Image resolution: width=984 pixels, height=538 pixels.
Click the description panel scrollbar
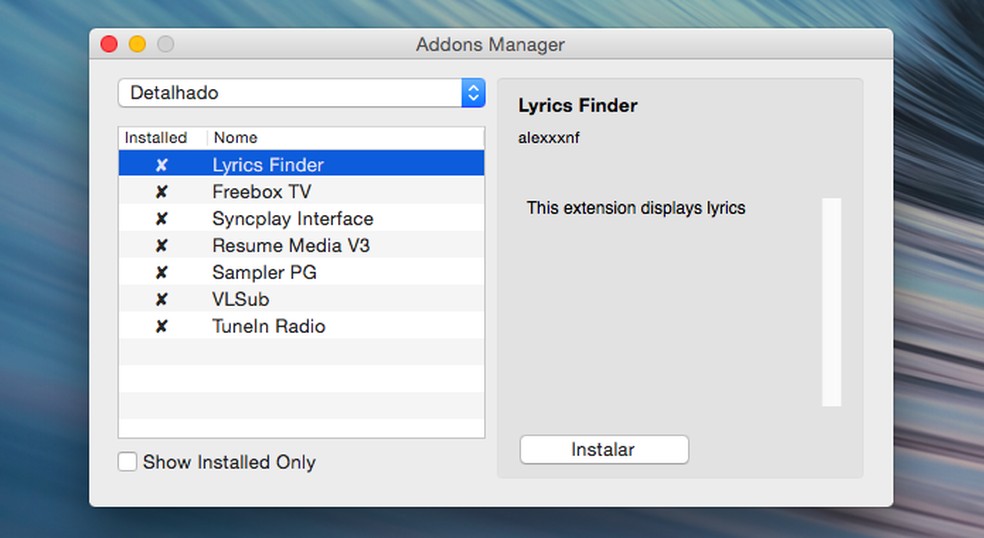coord(831,302)
